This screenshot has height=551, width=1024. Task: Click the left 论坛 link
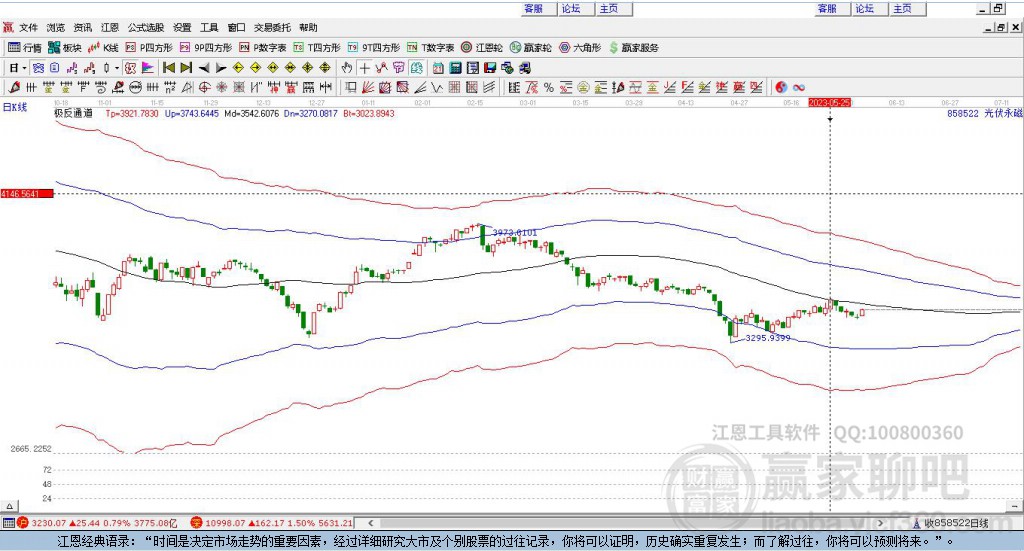point(571,8)
